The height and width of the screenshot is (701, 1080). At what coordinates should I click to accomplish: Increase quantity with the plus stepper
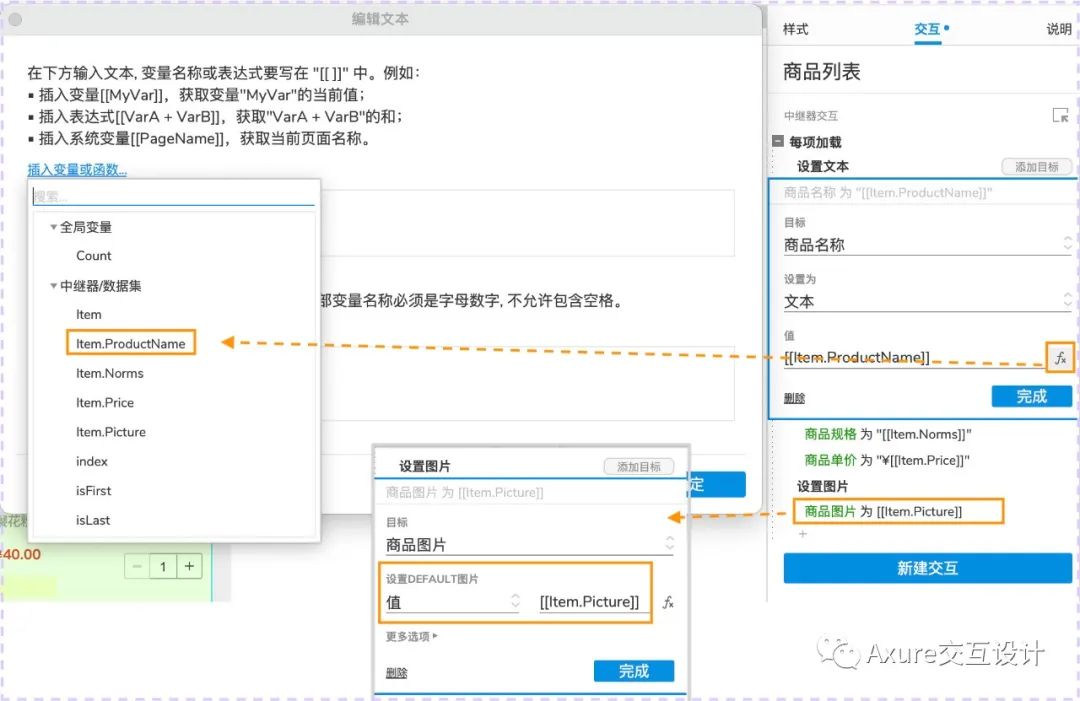[x=189, y=566]
